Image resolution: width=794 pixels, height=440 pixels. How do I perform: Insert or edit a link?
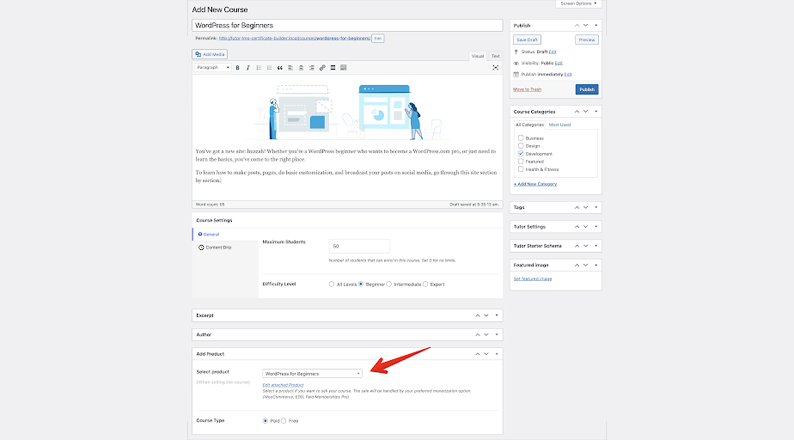[x=323, y=68]
